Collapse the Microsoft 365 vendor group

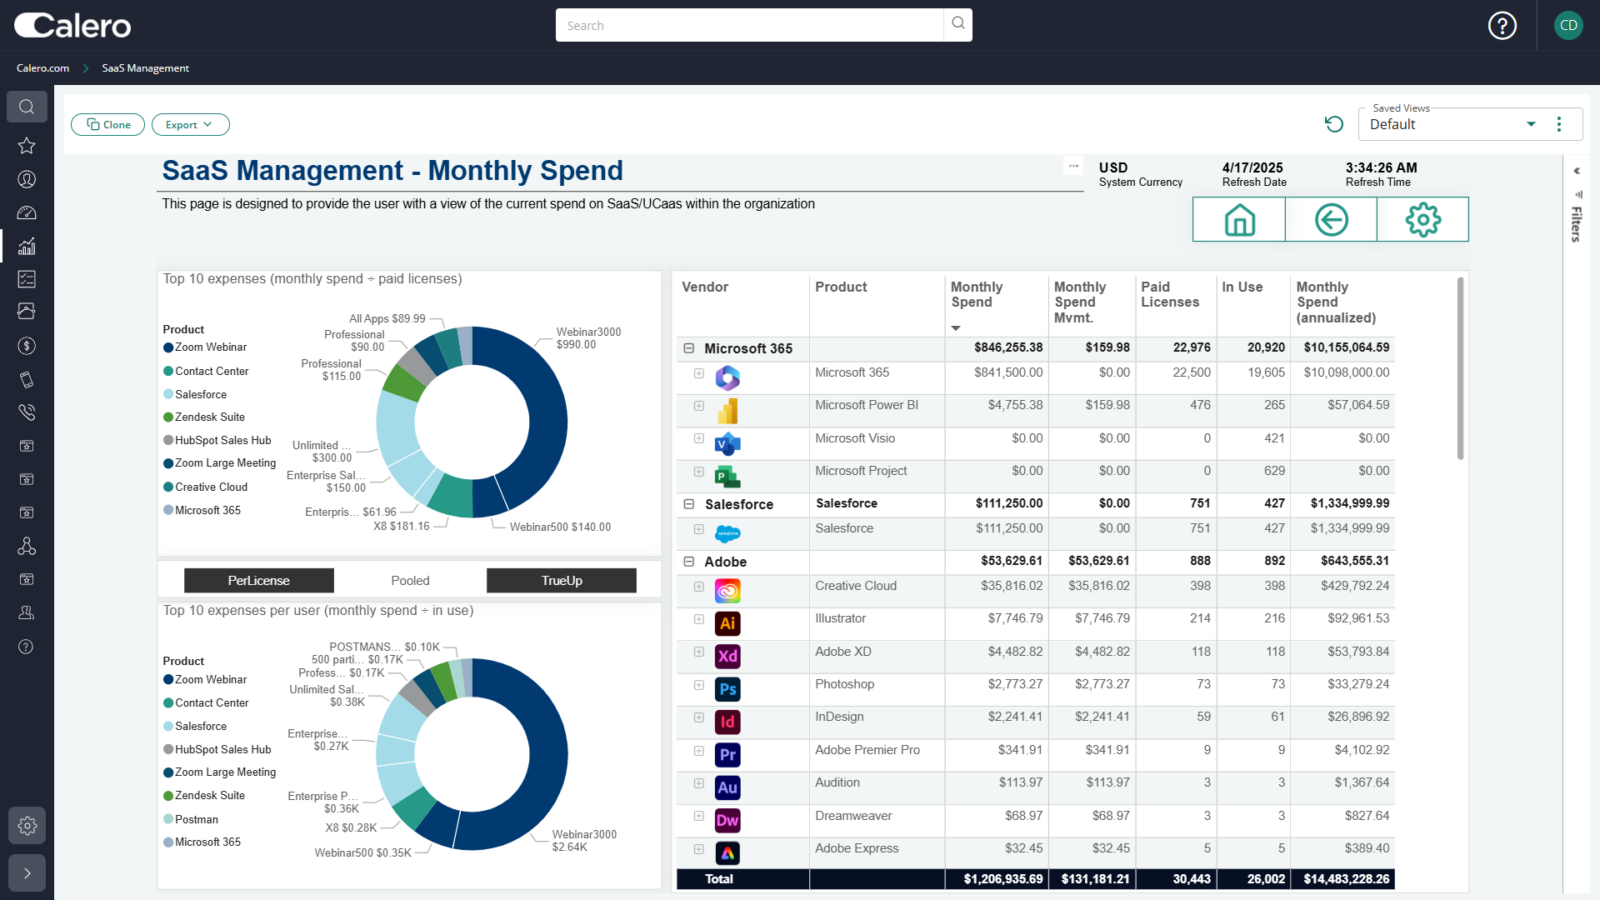tap(688, 348)
